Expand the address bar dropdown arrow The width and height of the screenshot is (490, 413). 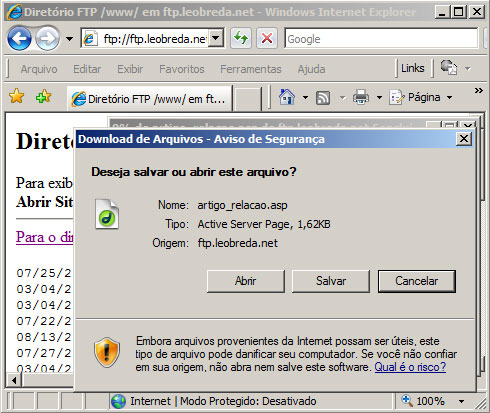[216, 39]
